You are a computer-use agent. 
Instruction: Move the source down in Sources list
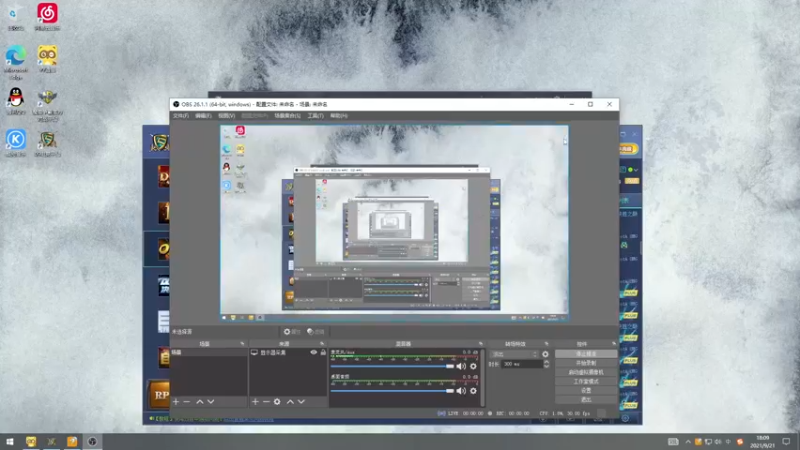click(x=301, y=402)
